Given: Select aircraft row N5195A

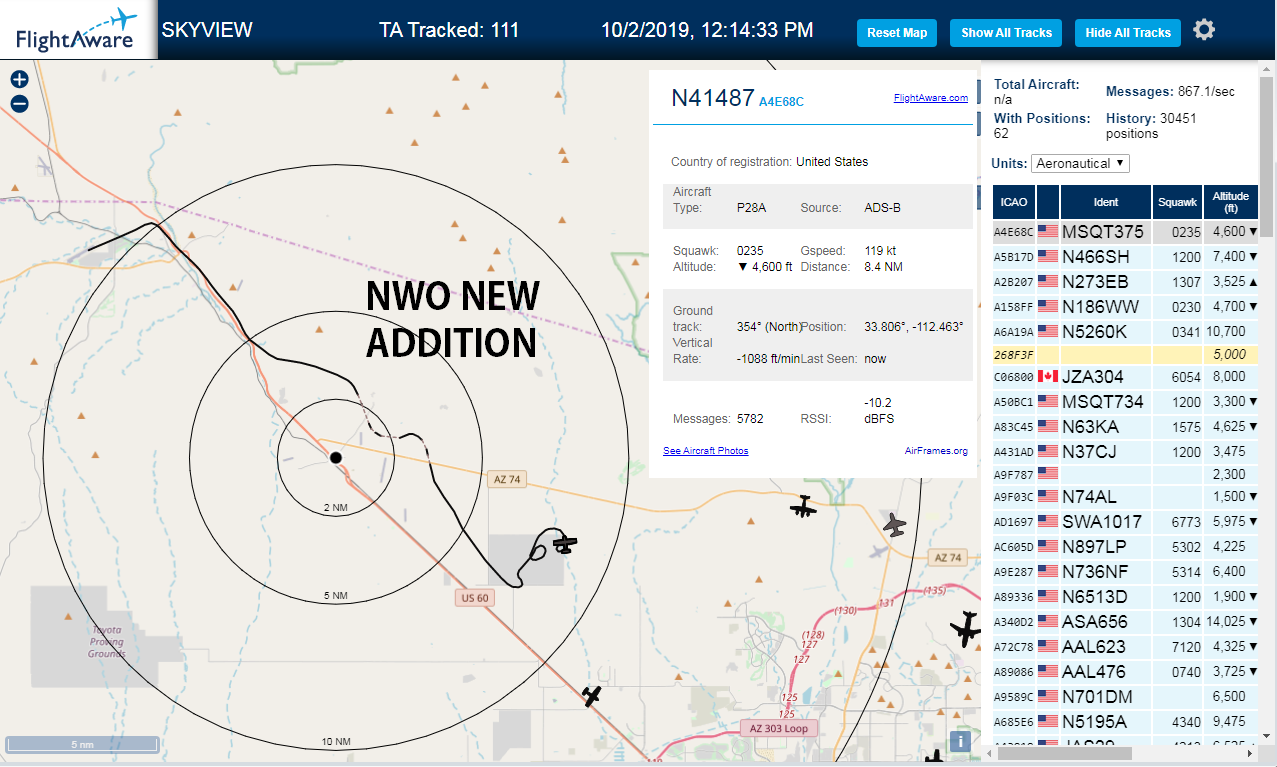Looking at the screenshot, I should coord(1126,722).
